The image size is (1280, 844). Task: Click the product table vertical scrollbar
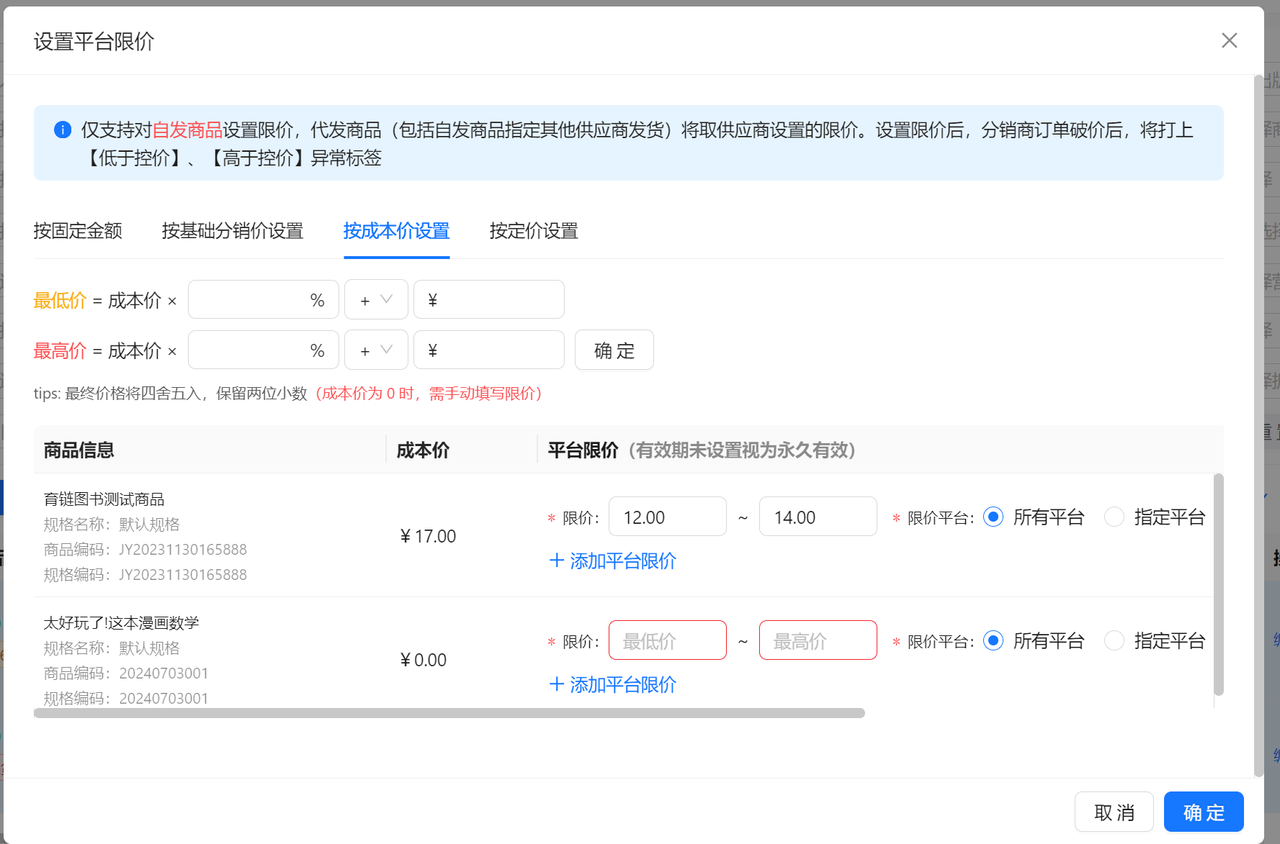tap(1218, 584)
